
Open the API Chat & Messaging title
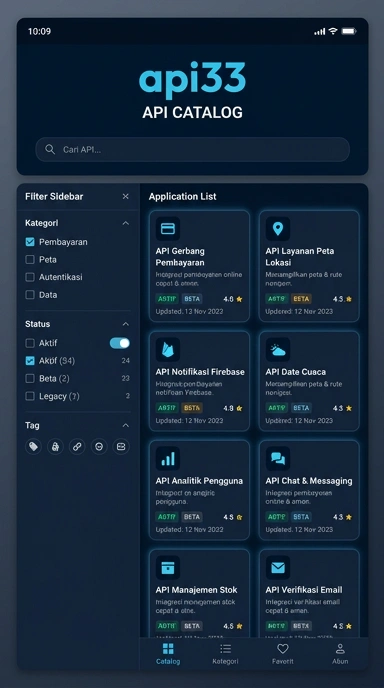pyautogui.click(x=309, y=481)
